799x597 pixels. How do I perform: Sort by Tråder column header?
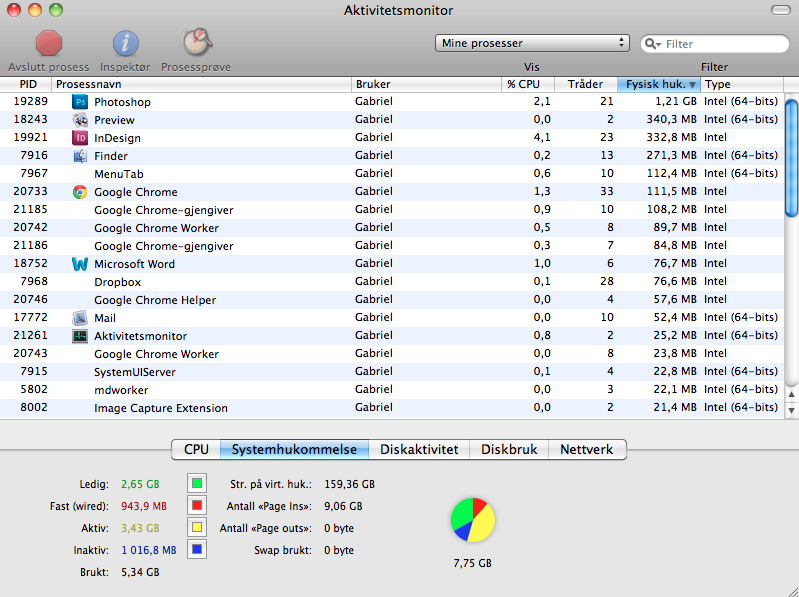tap(585, 85)
